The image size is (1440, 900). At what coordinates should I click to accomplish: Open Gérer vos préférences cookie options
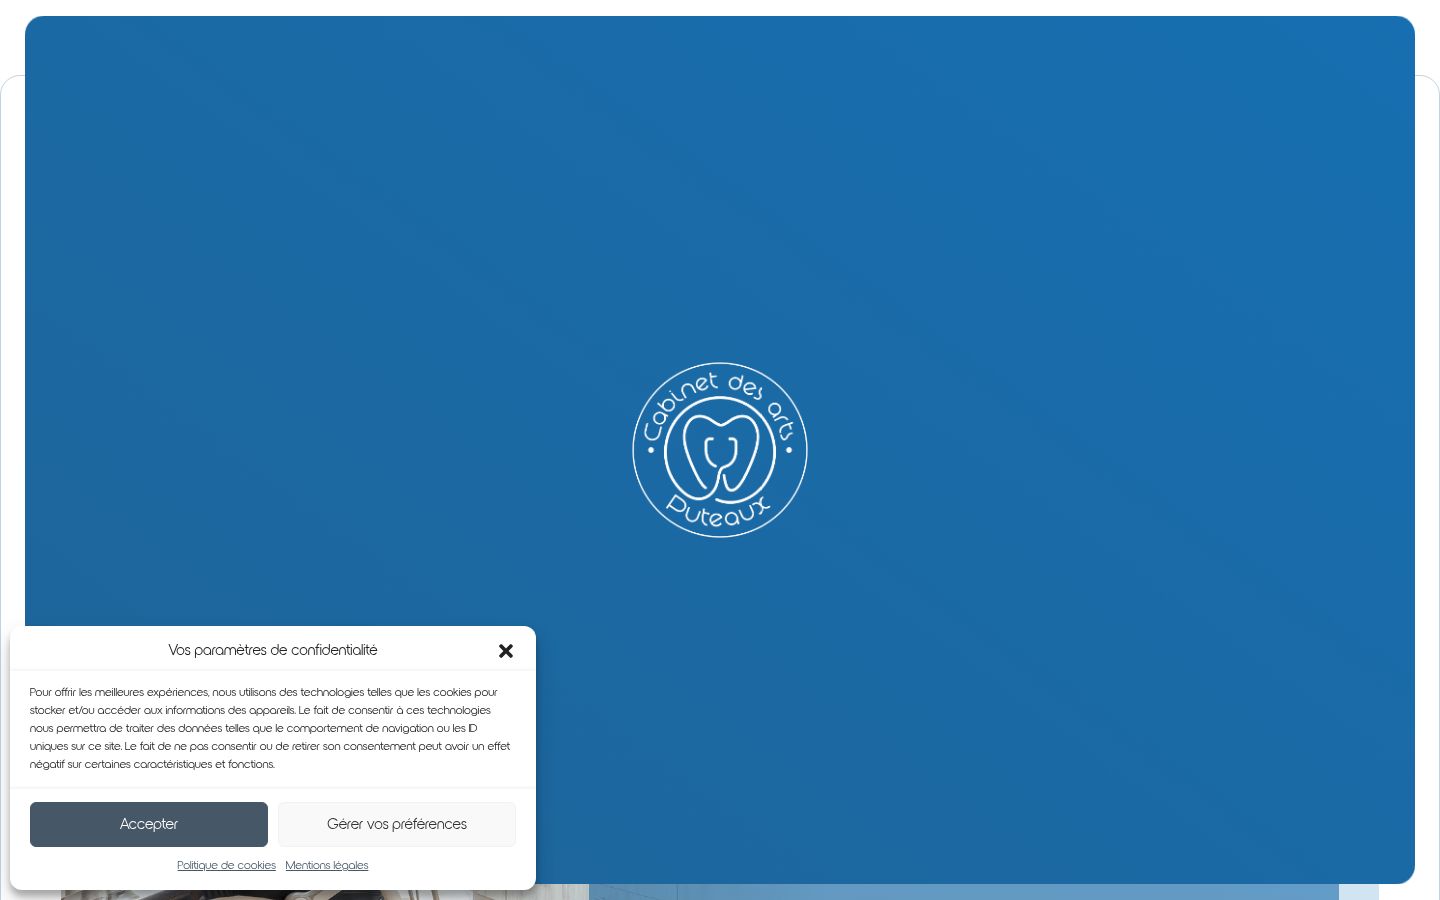coord(397,824)
